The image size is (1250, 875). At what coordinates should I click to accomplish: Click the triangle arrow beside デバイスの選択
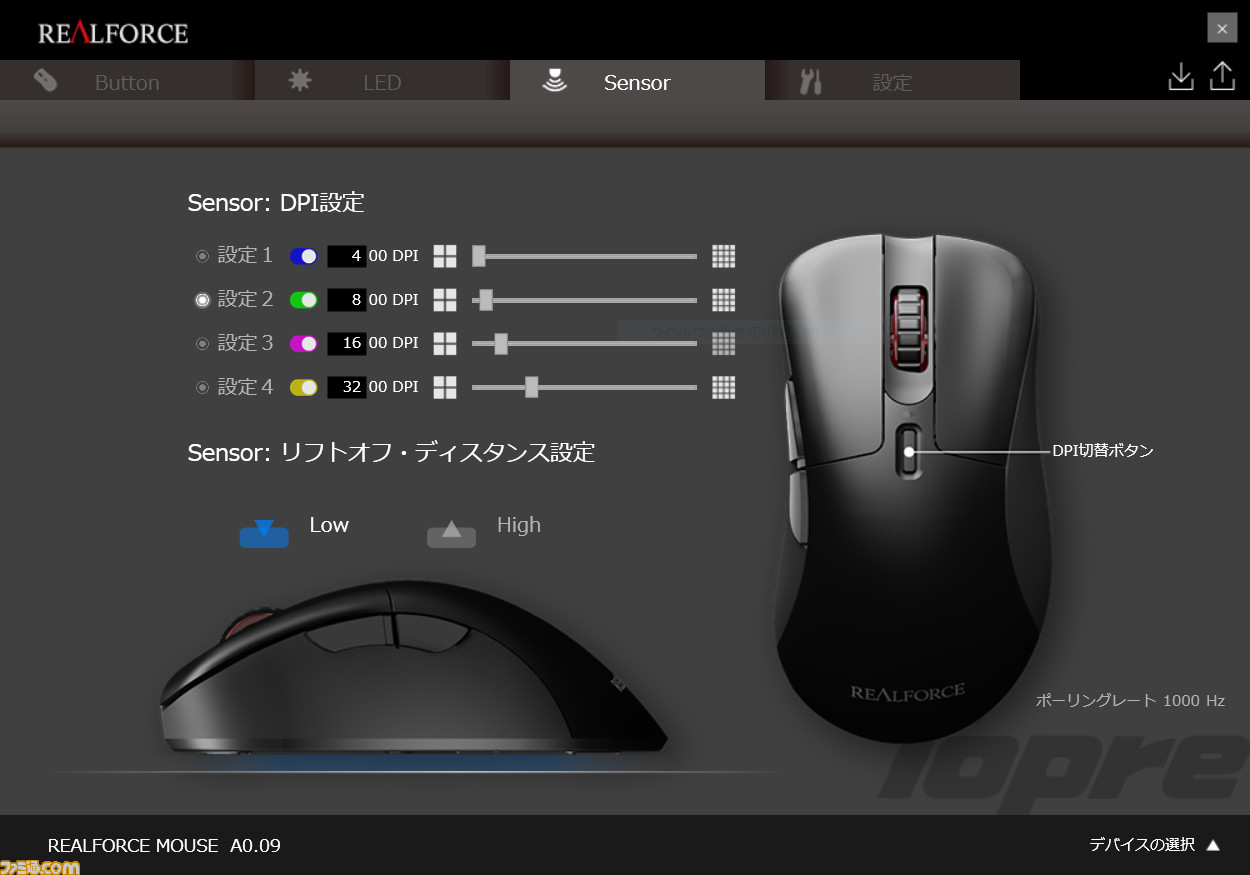coord(1213,845)
